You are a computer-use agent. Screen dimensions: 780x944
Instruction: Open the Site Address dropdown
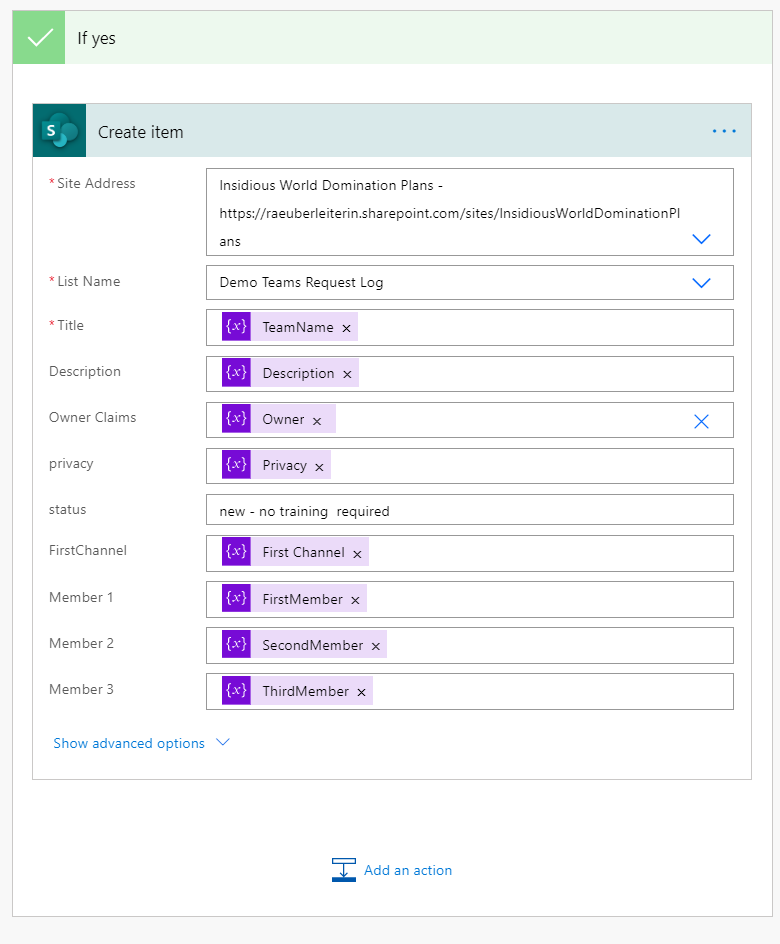(x=701, y=239)
